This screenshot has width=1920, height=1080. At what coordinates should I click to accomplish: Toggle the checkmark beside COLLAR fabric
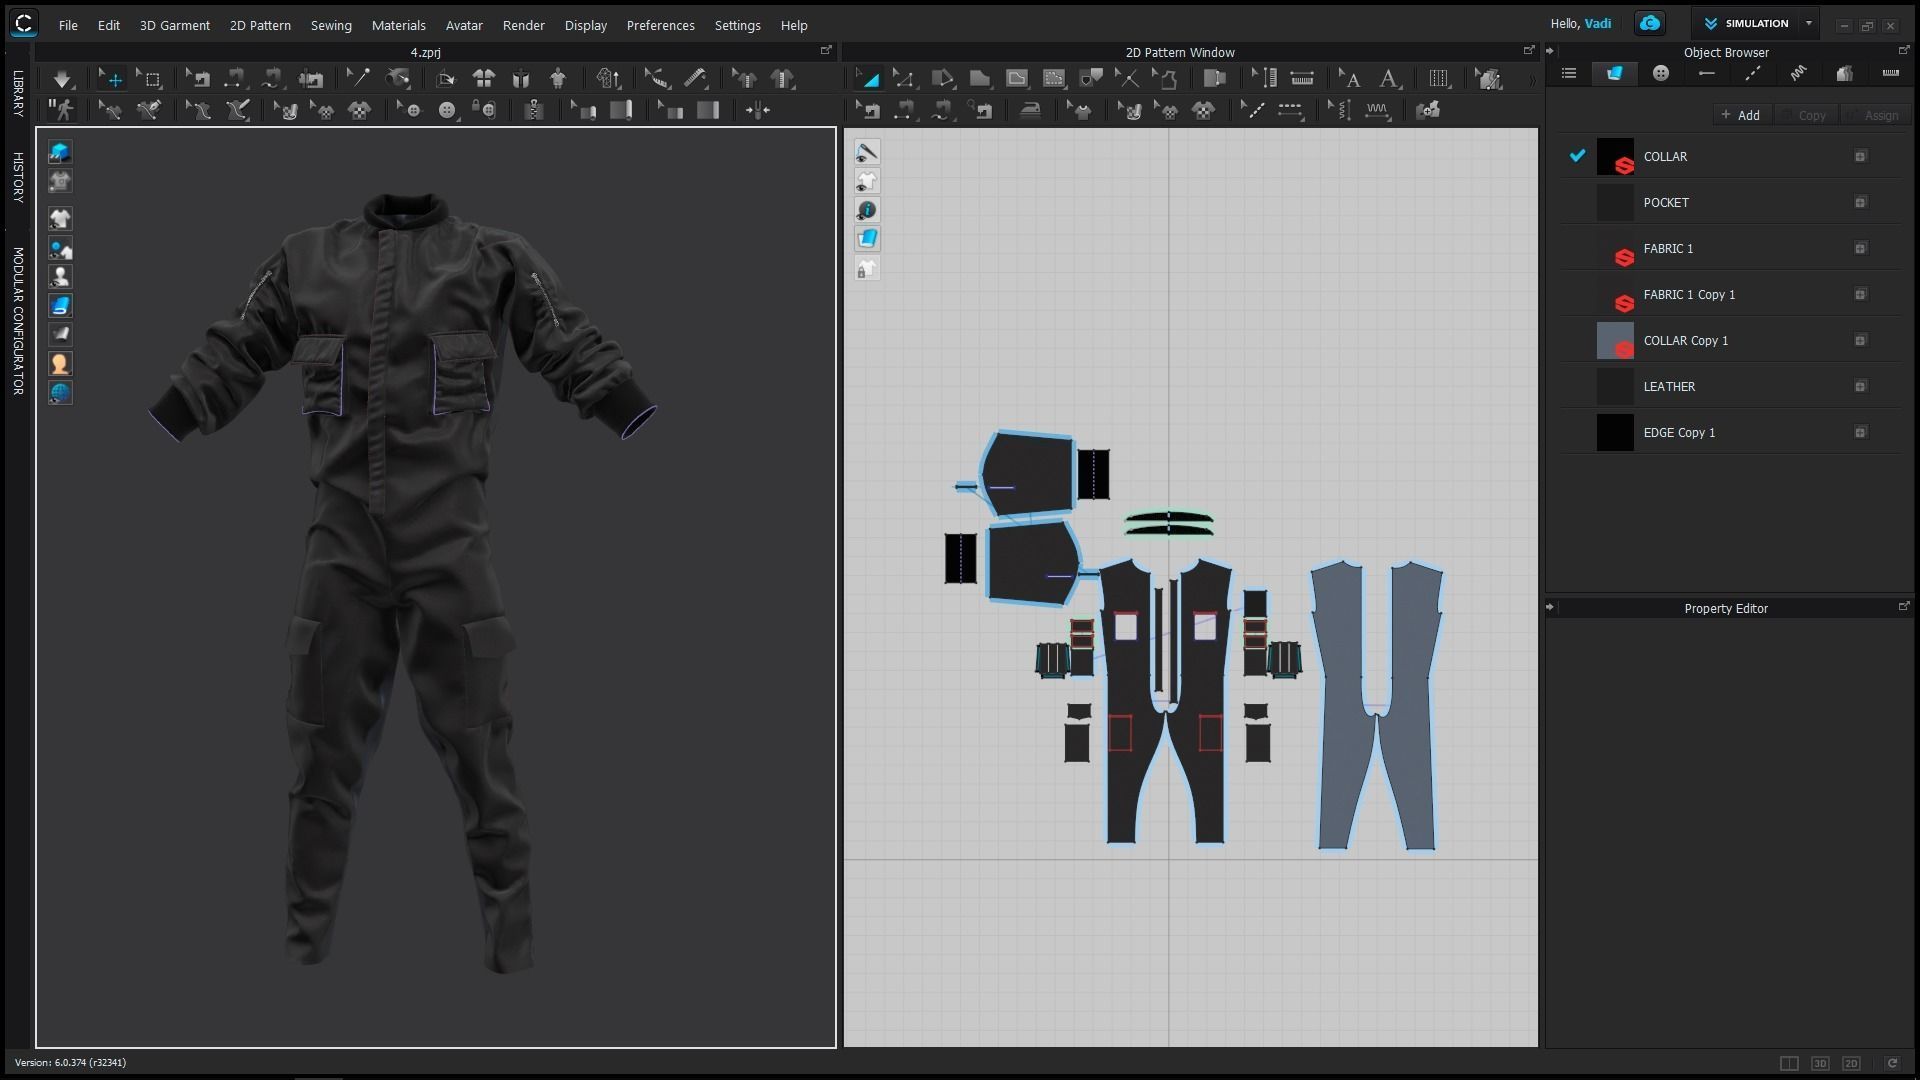pos(1577,156)
